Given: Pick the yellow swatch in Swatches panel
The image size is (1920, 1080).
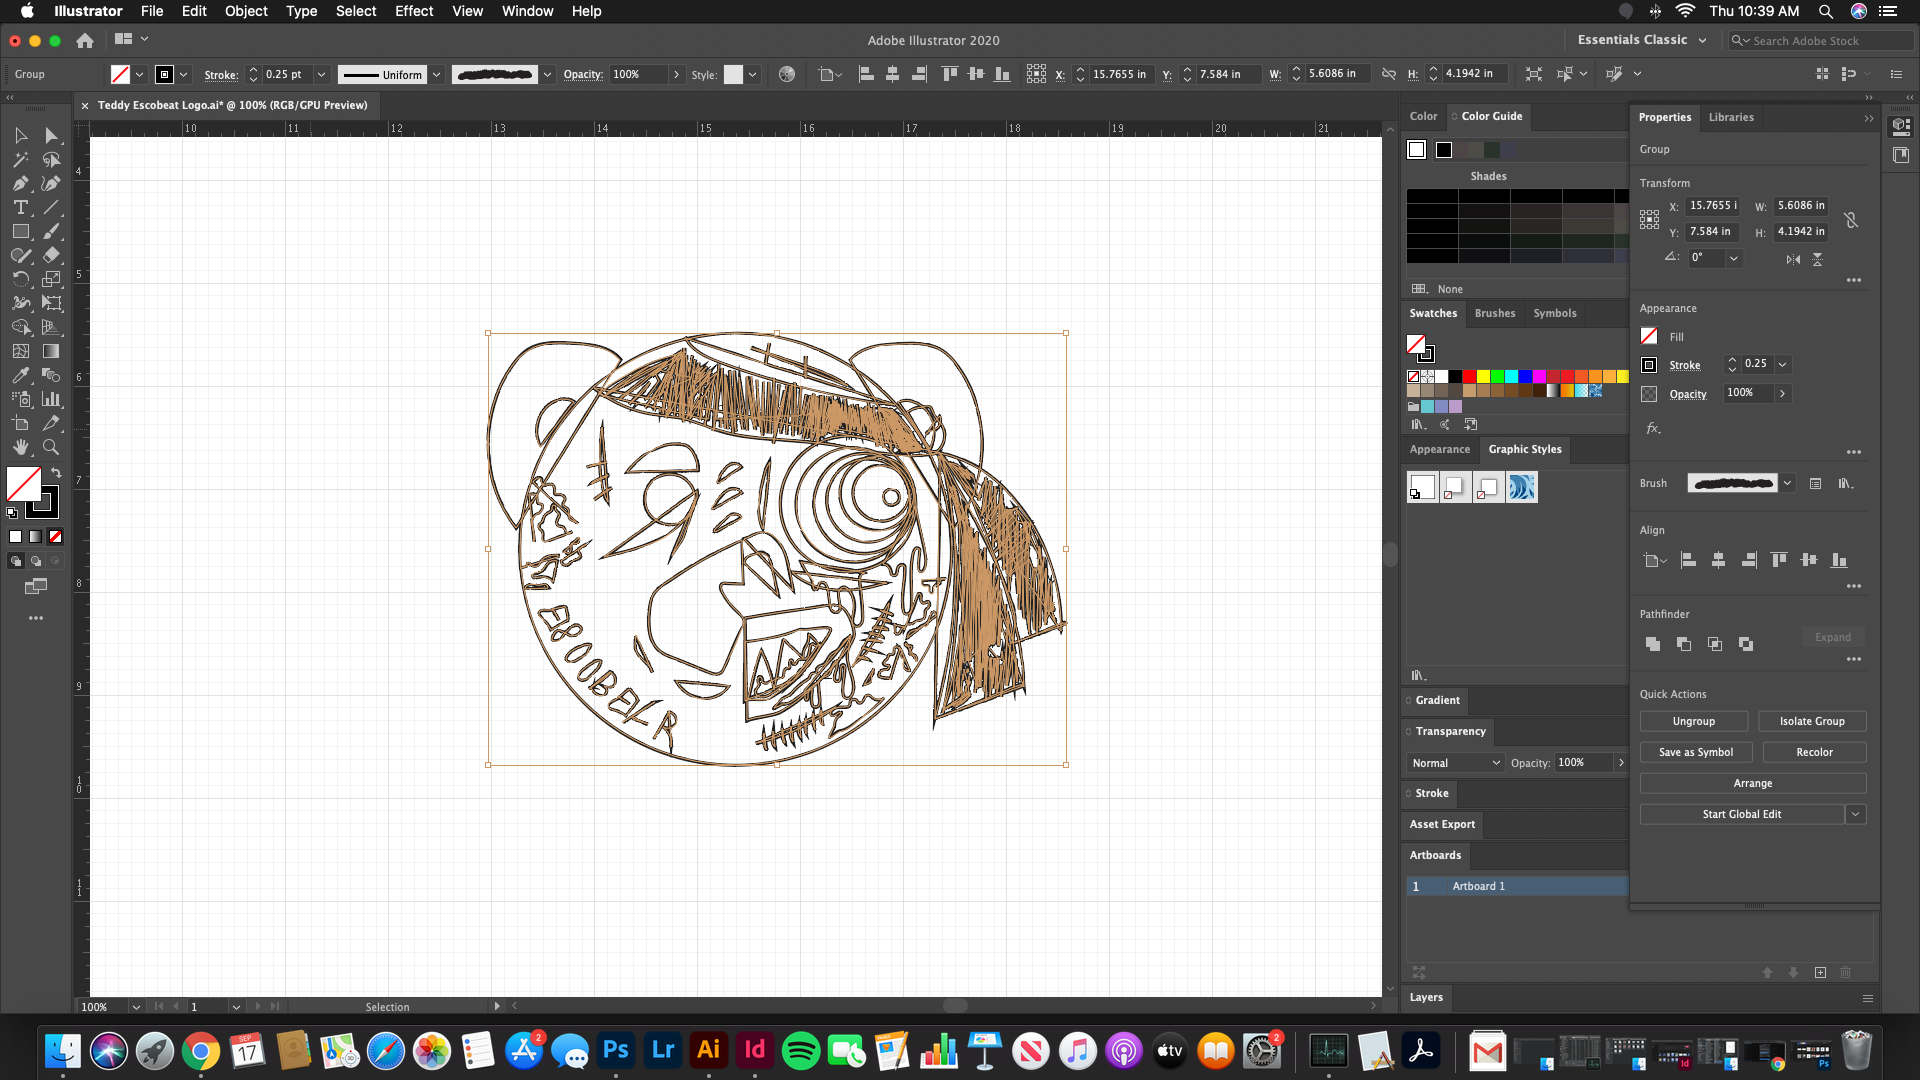Looking at the screenshot, I should point(1483,377).
